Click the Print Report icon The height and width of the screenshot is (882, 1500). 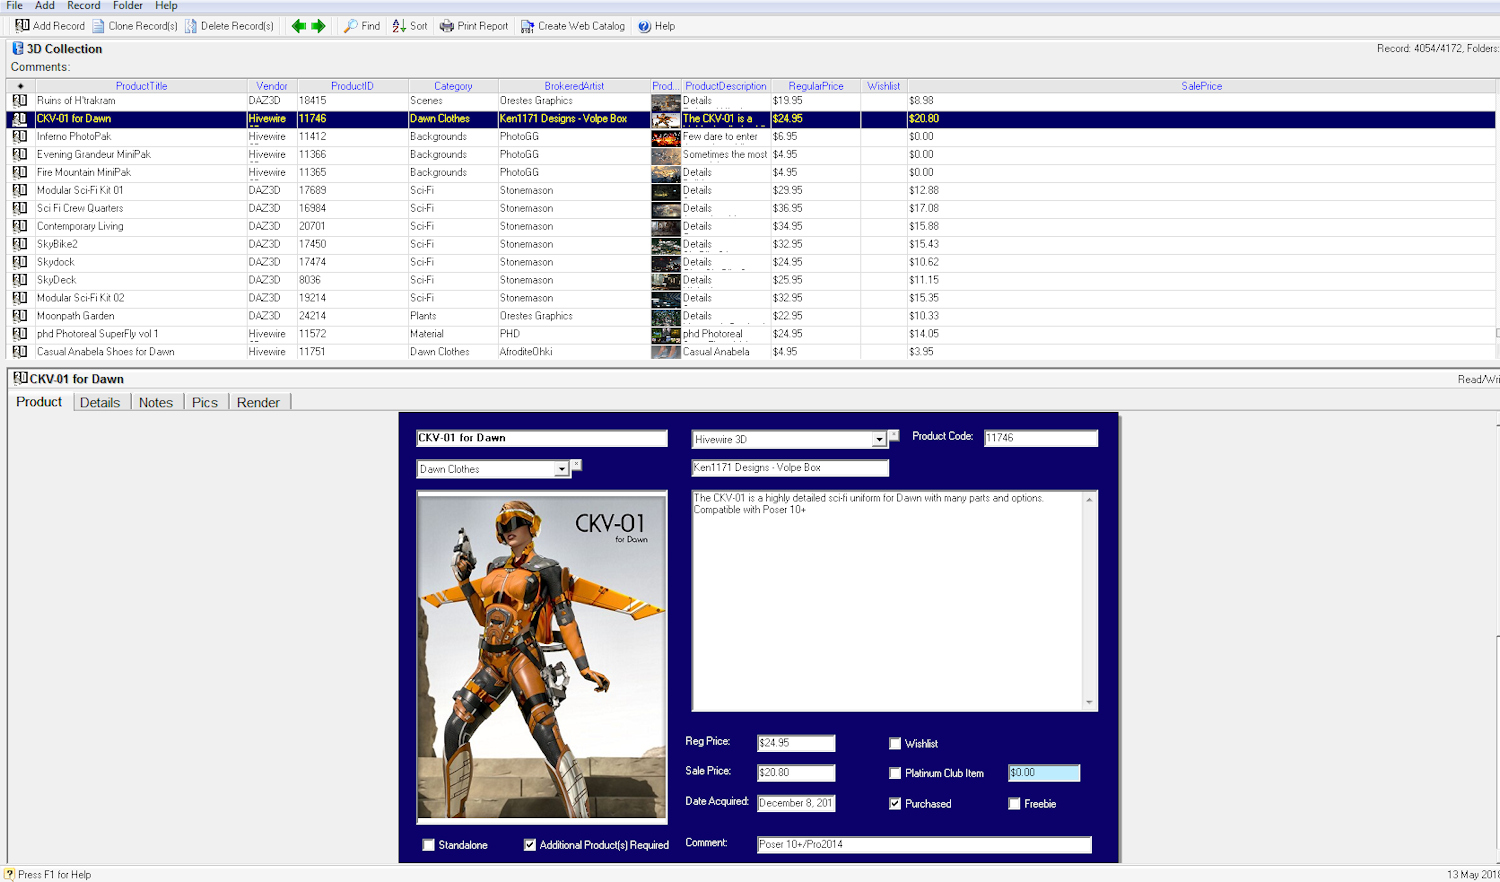pos(447,26)
